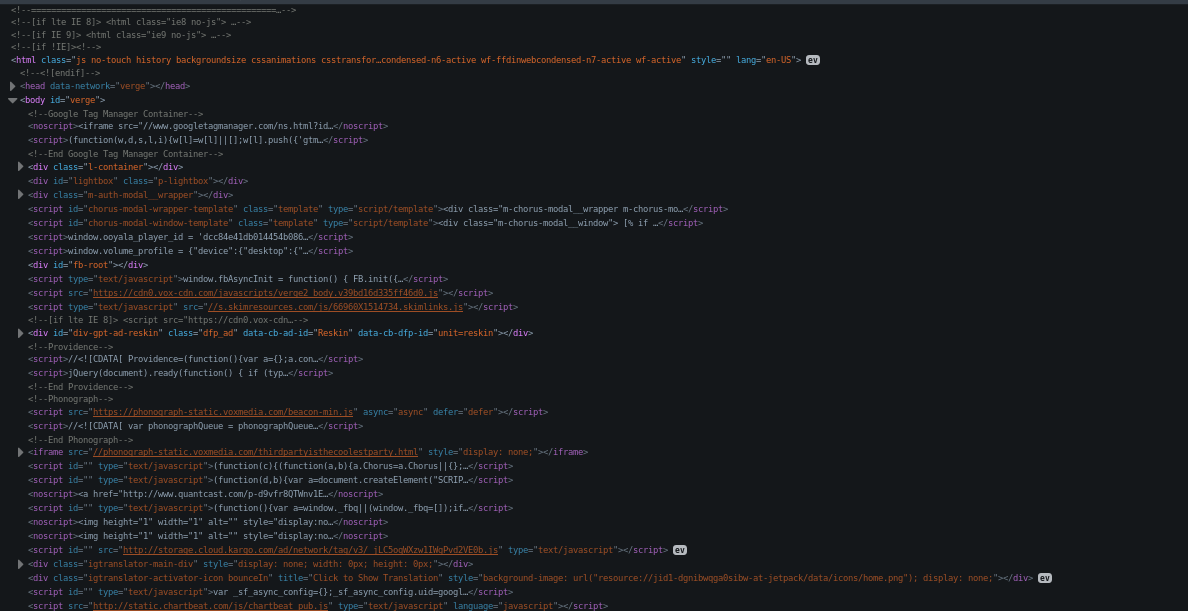Select the jQuery(document).ready script line
This screenshot has width=1188, height=611.
pyautogui.click(x=180, y=373)
